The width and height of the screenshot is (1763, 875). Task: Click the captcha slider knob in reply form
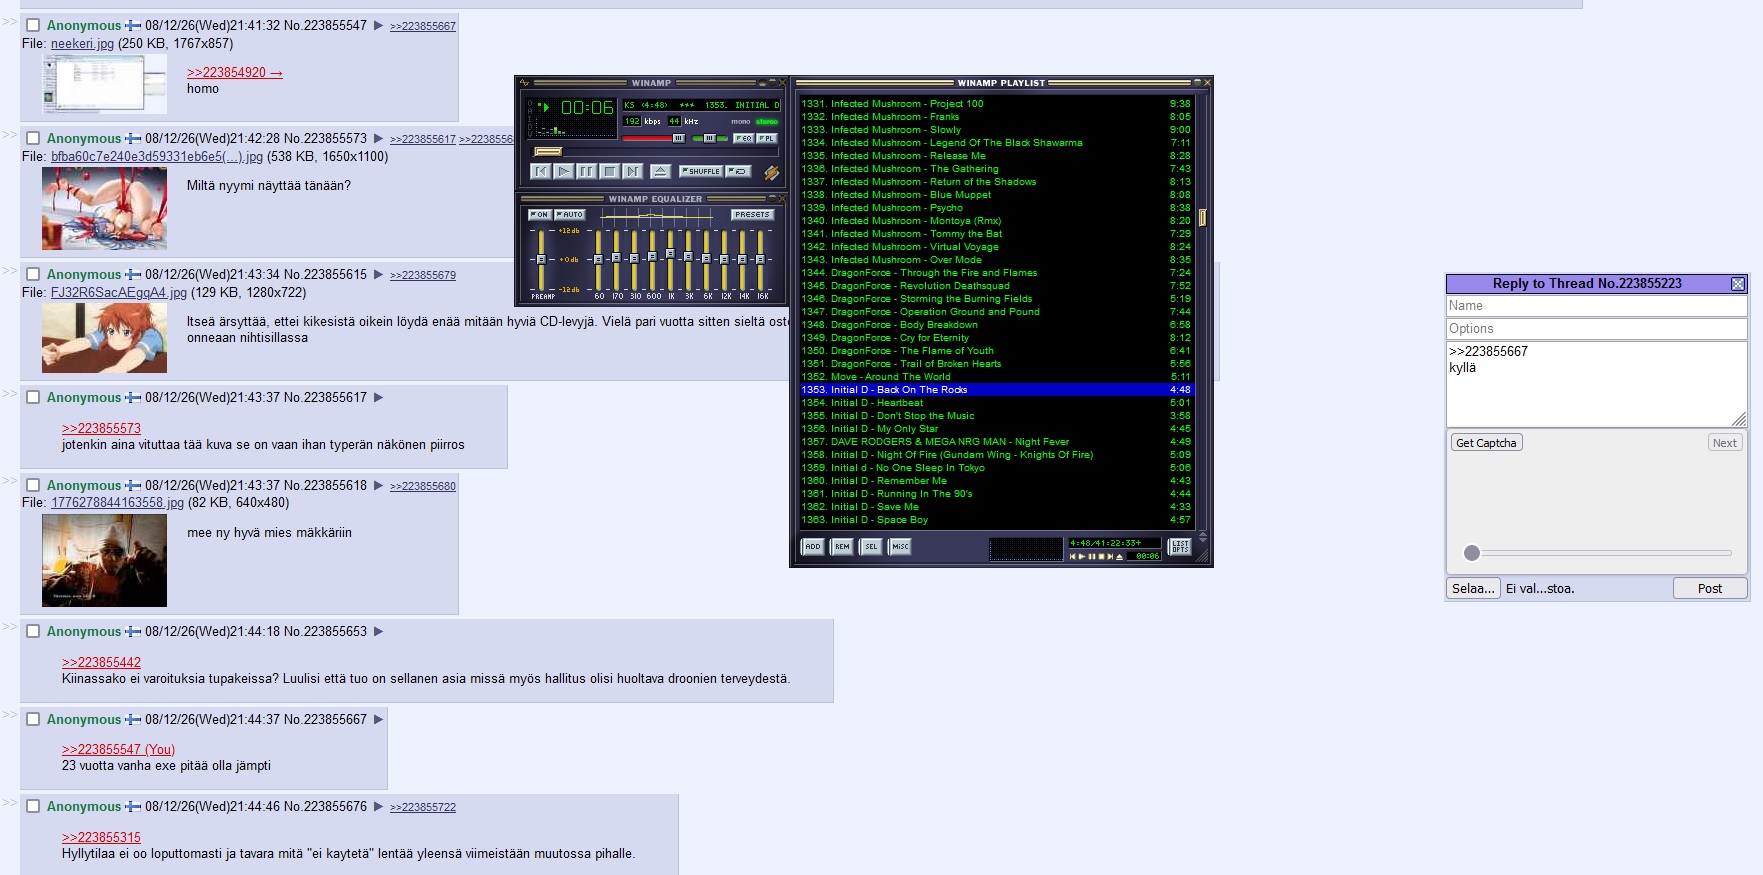click(1471, 553)
